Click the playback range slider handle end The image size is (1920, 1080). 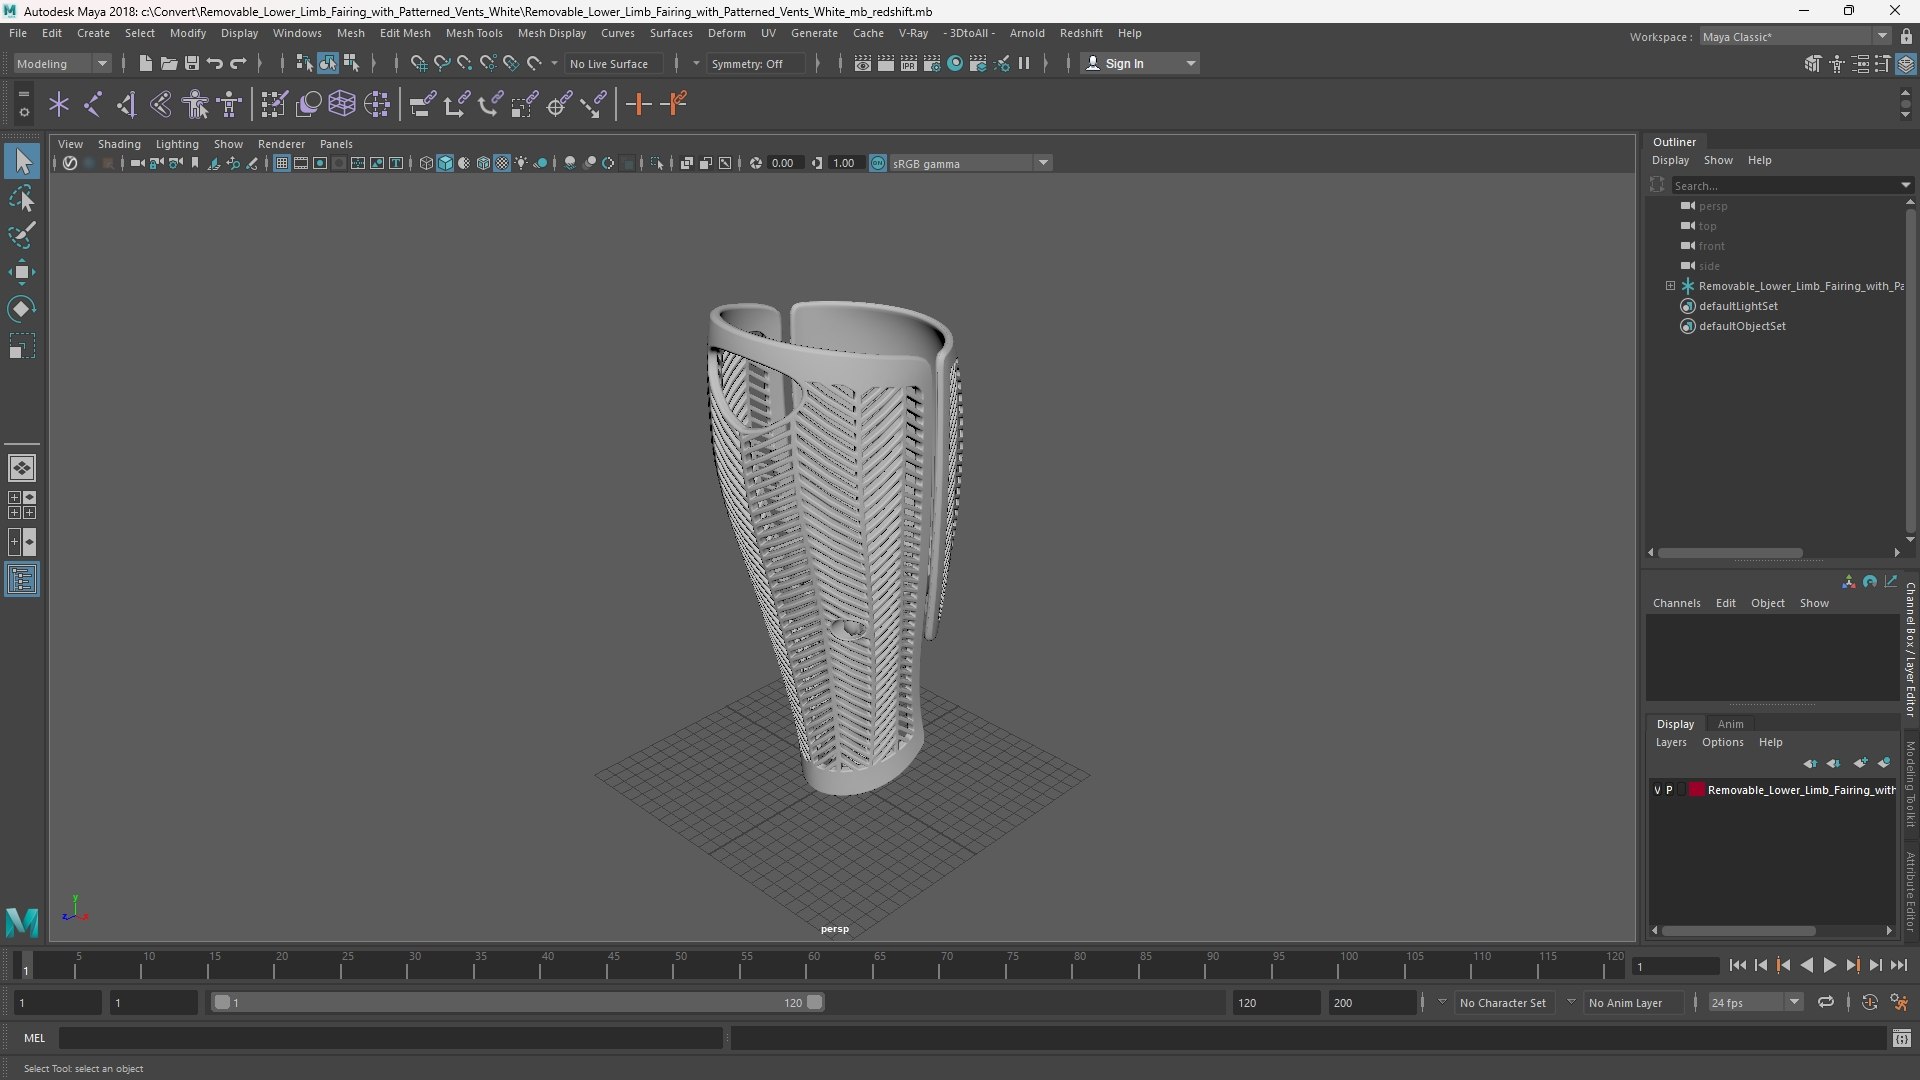click(815, 1002)
